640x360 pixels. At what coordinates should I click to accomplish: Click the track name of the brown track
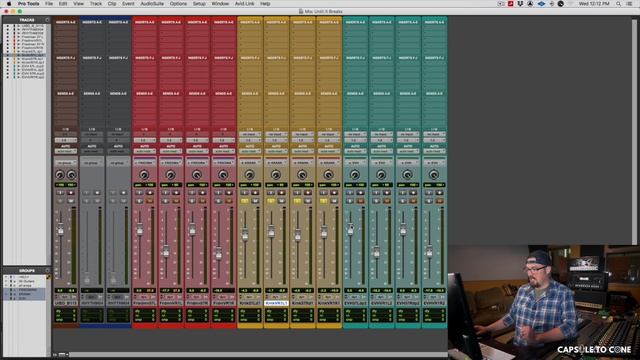click(x=66, y=303)
